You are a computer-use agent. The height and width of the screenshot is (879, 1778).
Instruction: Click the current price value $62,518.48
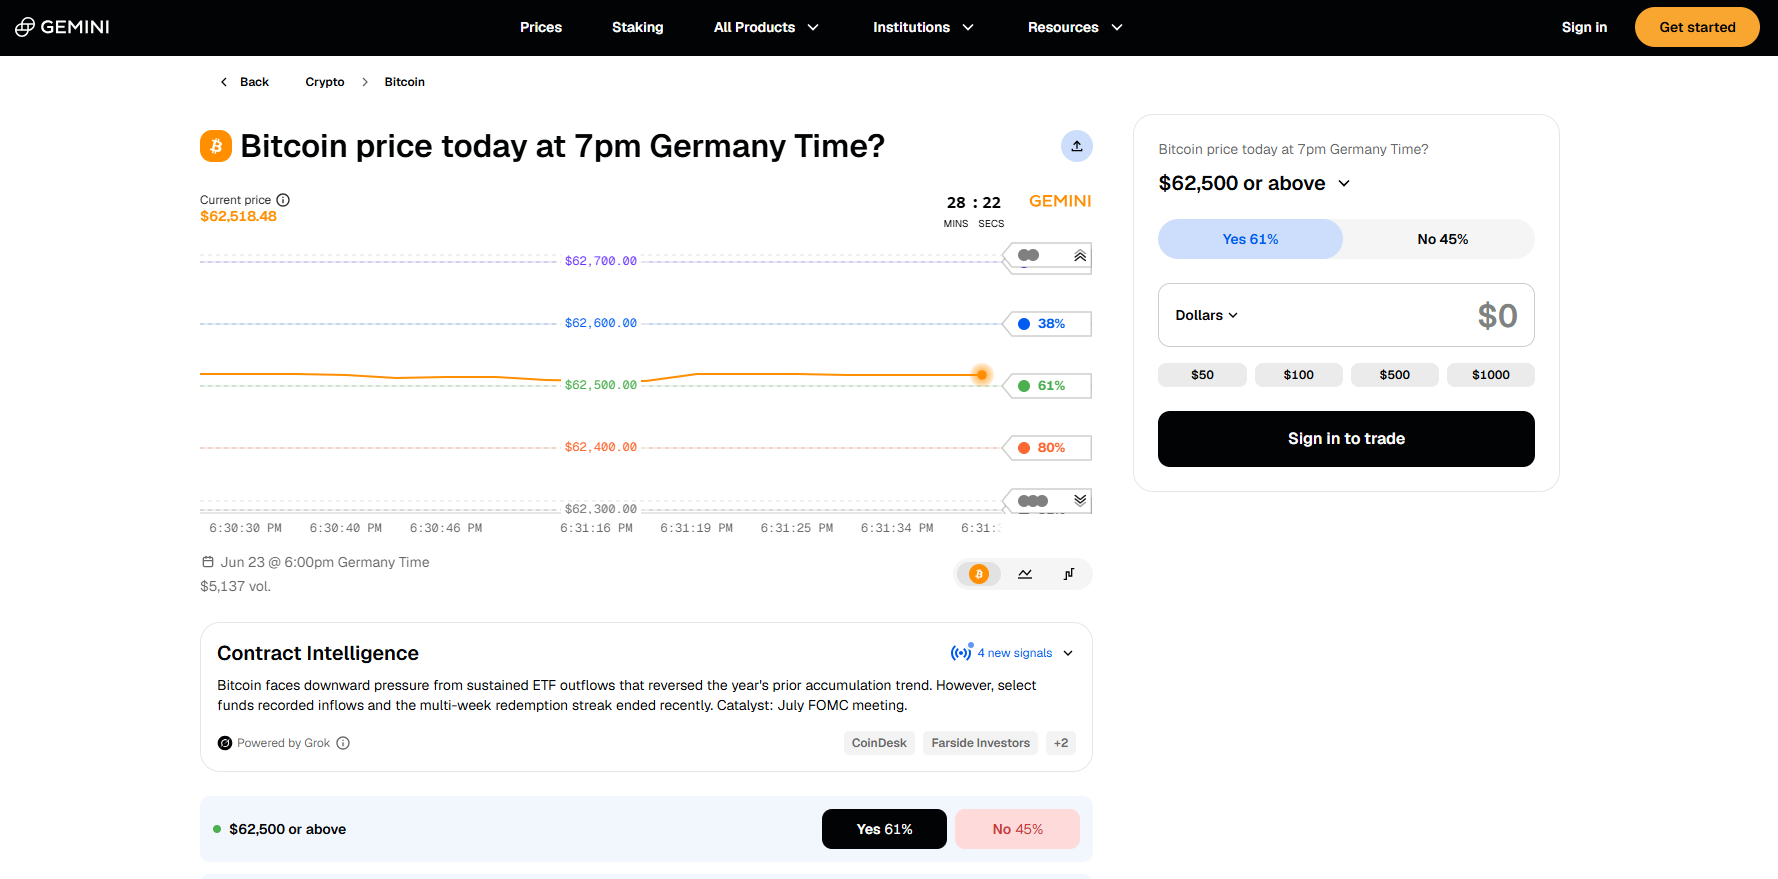coord(238,216)
